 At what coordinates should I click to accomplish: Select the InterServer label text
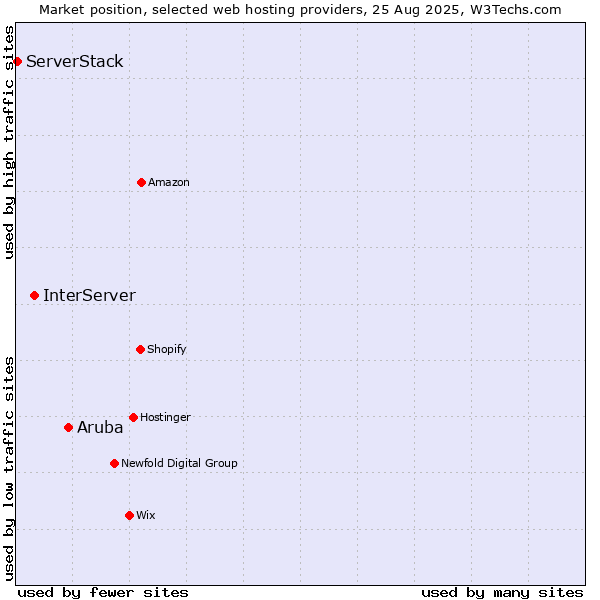90,295
